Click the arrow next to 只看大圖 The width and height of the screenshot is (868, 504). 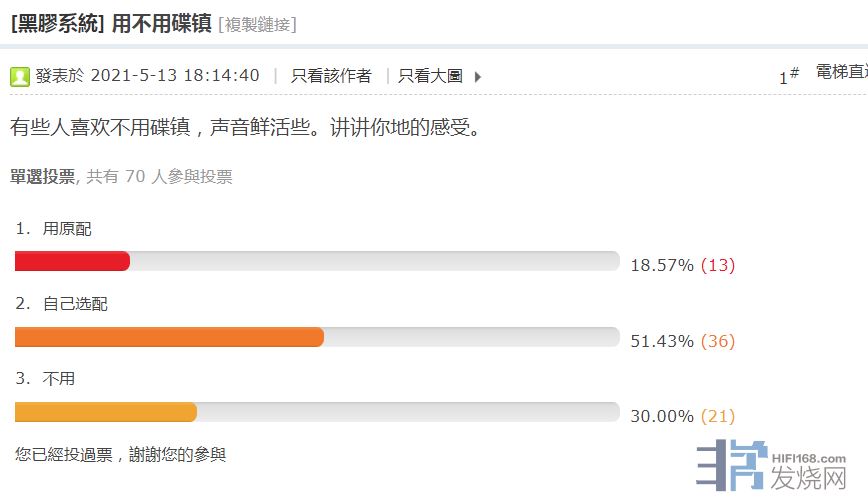click(477, 76)
